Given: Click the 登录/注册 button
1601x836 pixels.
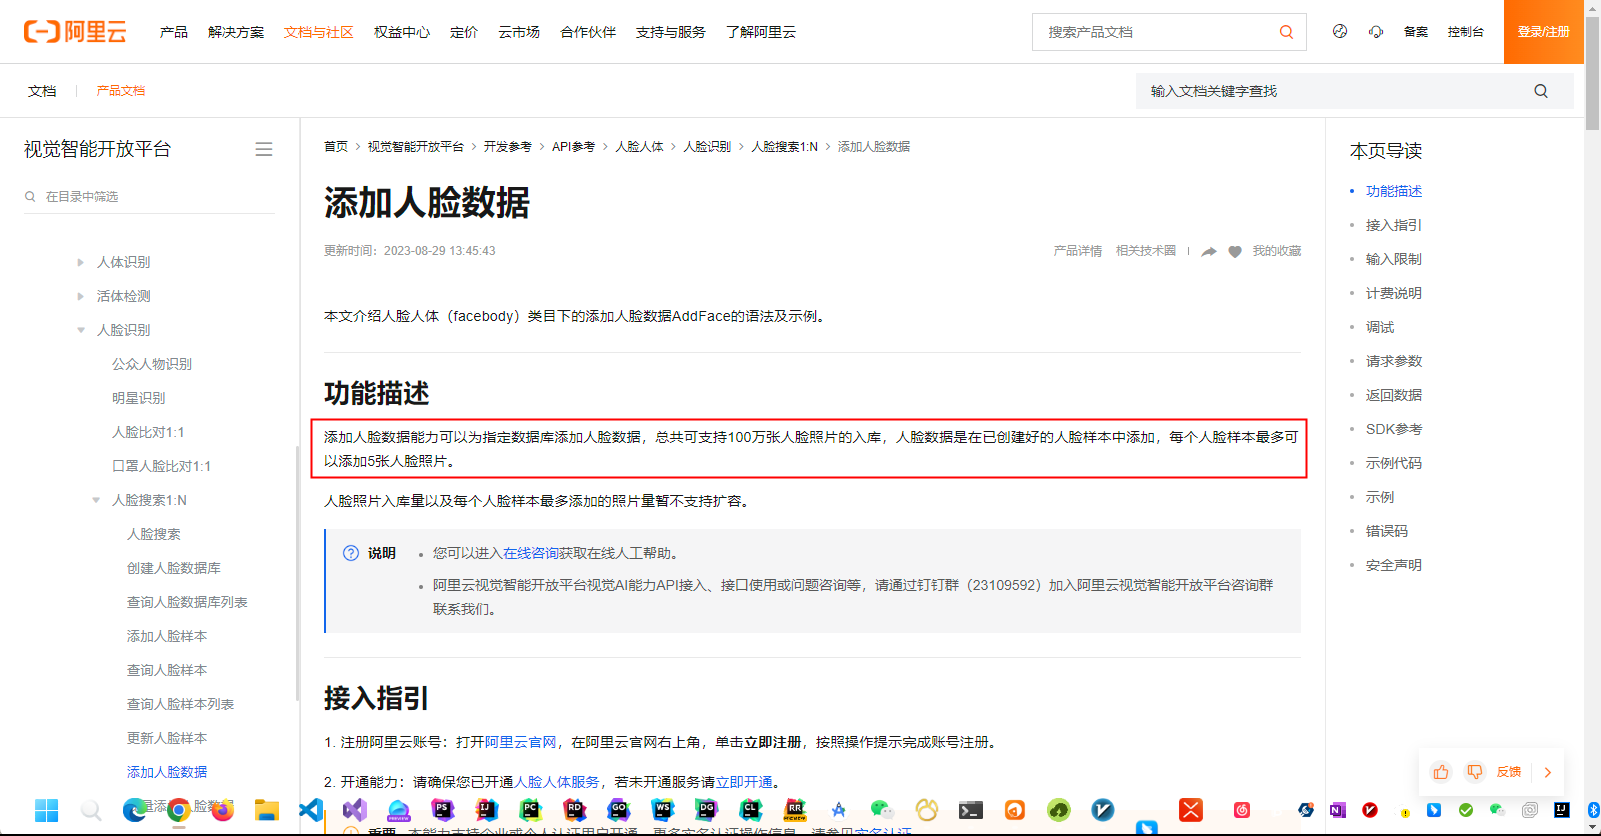Looking at the screenshot, I should pyautogui.click(x=1544, y=32).
